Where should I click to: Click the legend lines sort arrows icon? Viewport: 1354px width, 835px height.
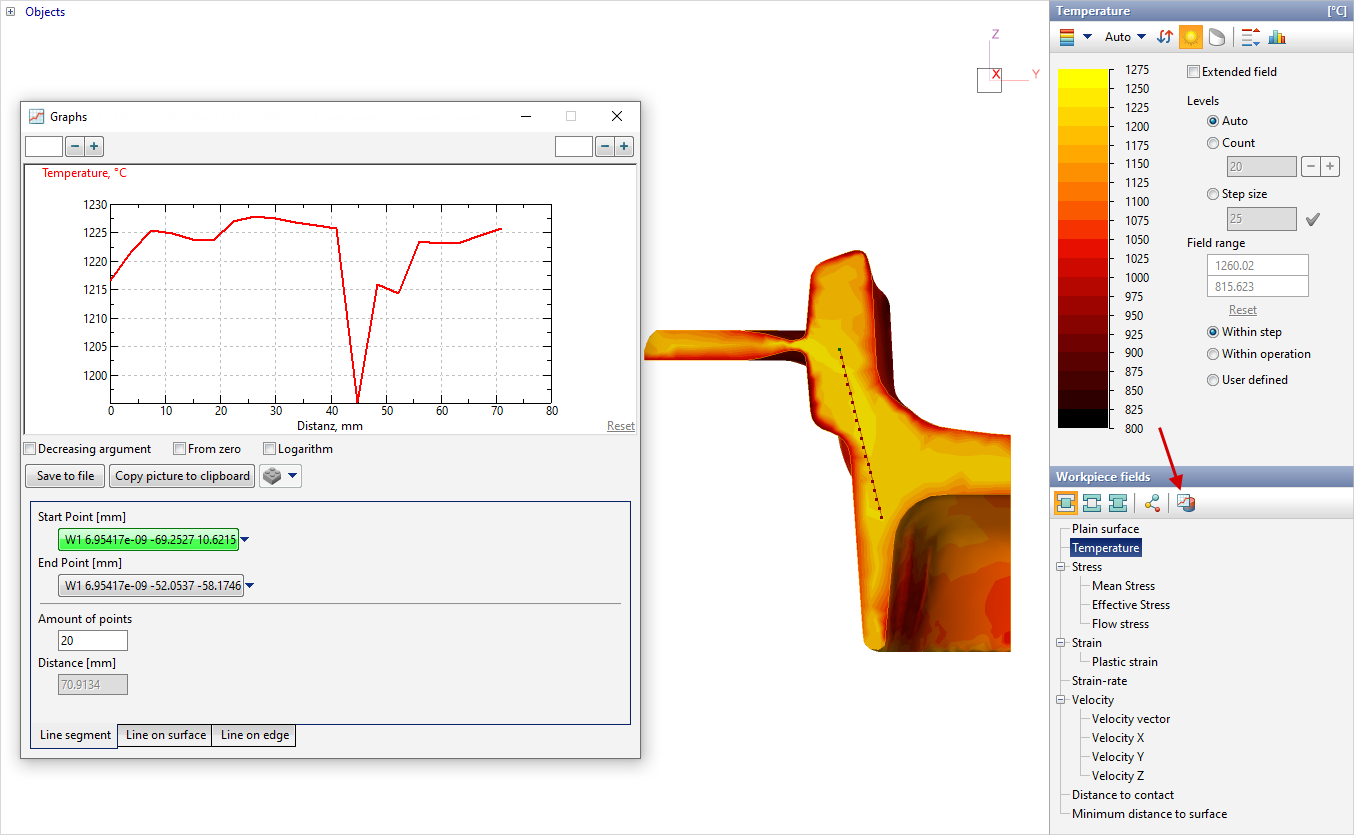pos(1250,37)
